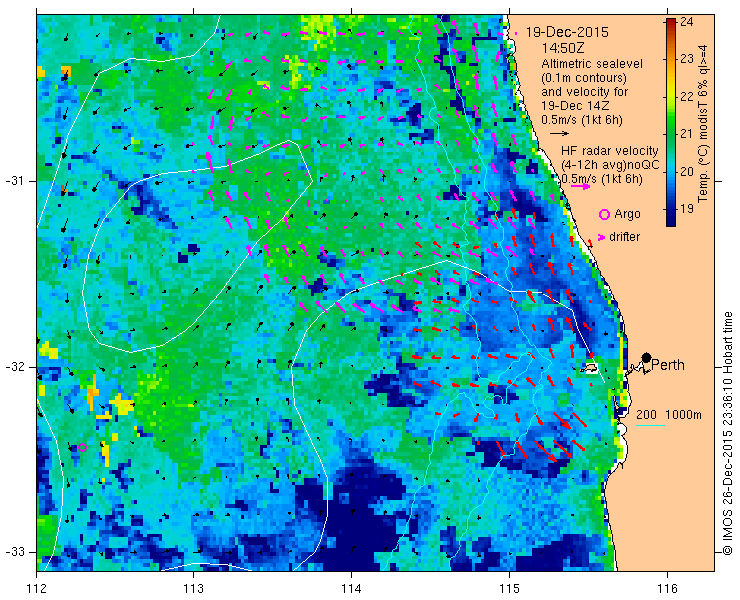This screenshot has width=740, height=600.
Task: Click the '19-Dec 14Z' text
Action: point(574,106)
